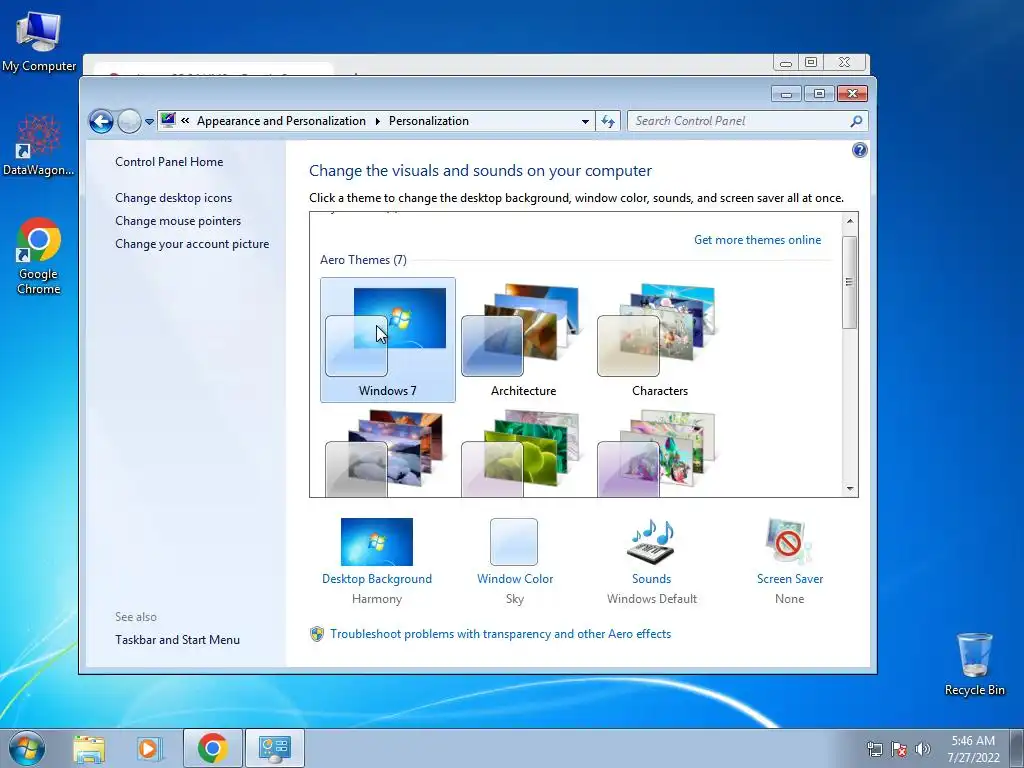The image size is (1024, 768).
Task: Open the Sounds keyboard icon
Action: click(x=652, y=542)
